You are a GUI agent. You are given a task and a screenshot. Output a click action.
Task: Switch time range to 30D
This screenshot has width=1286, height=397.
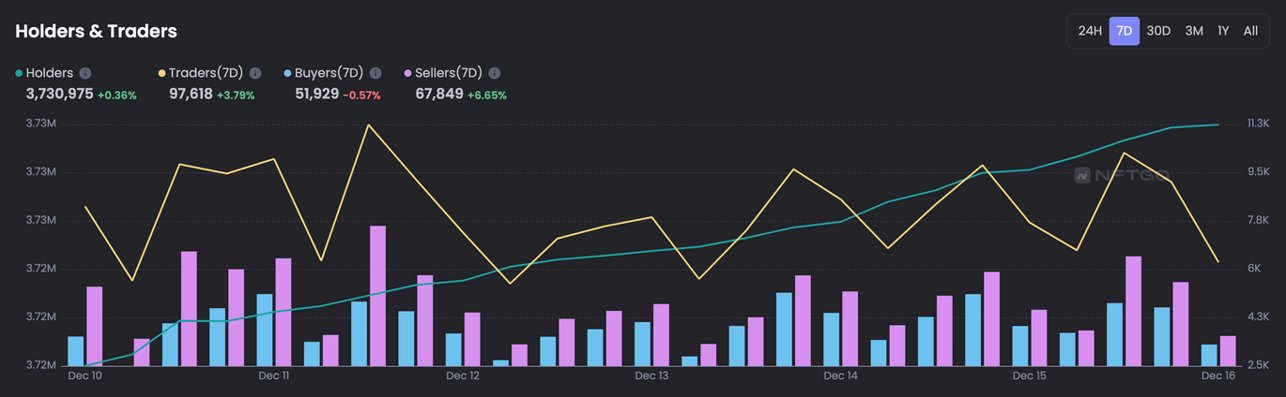pos(1158,31)
